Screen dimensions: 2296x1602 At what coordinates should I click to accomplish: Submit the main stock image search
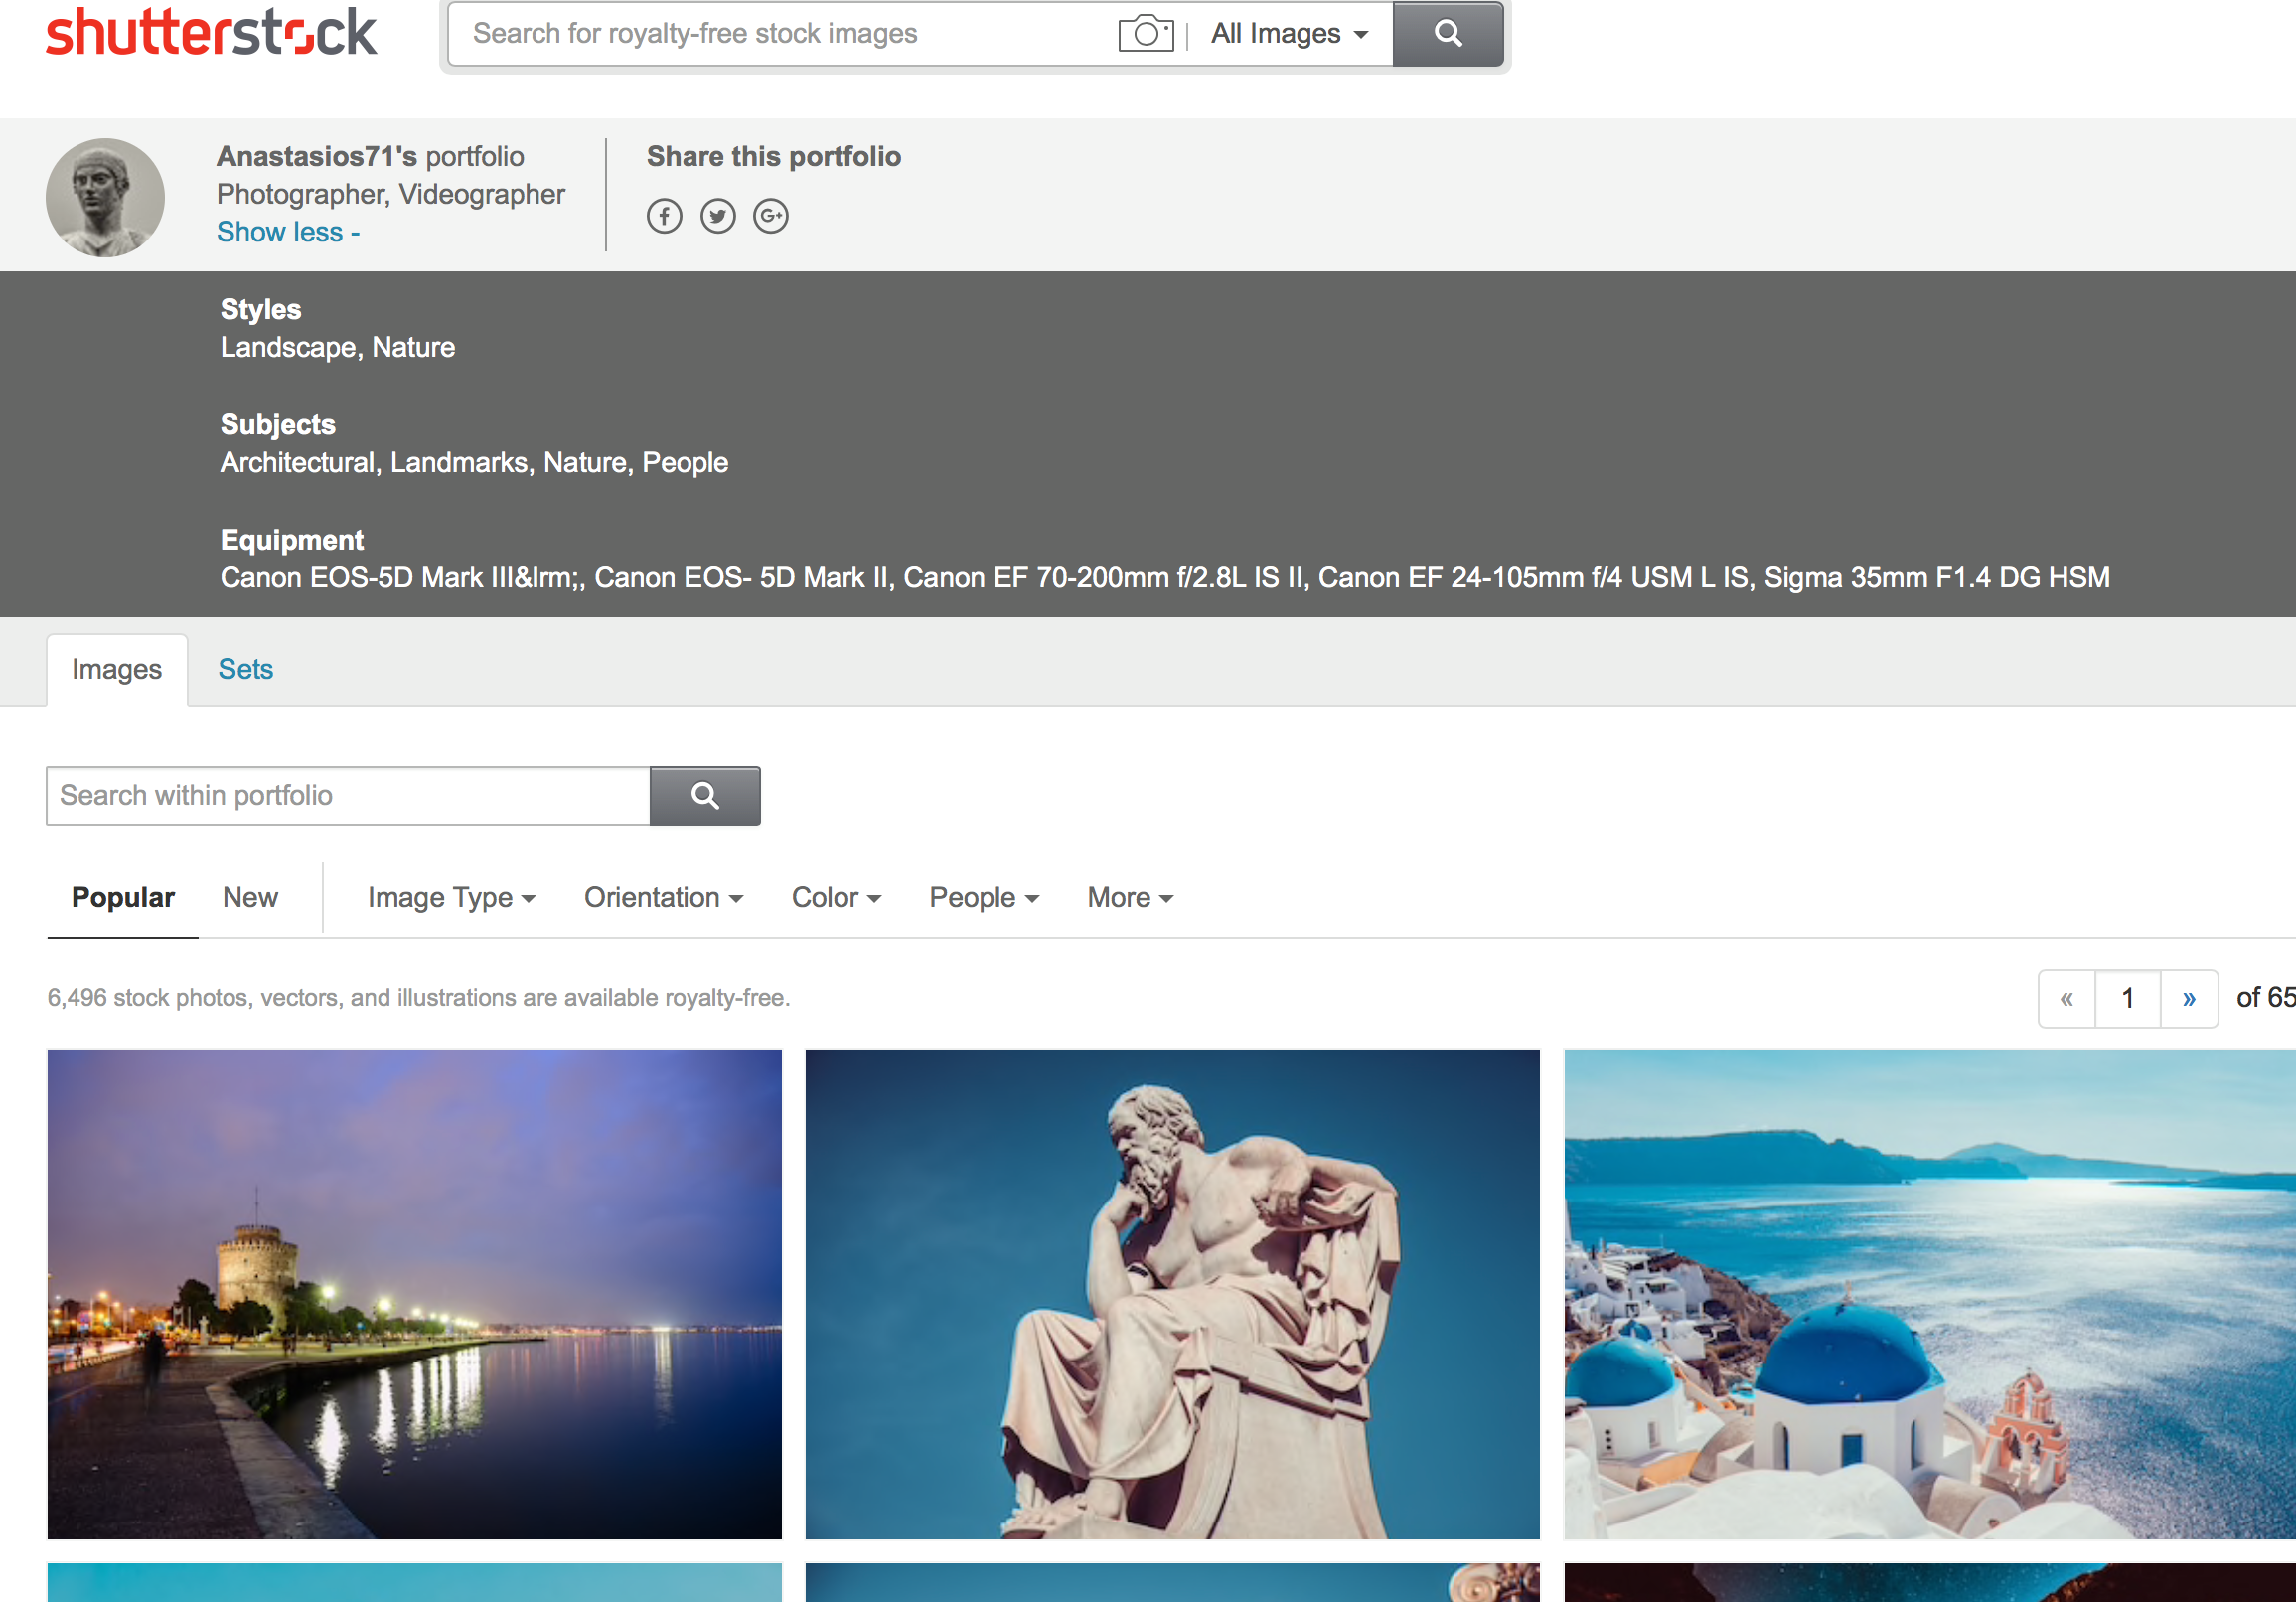point(1447,34)
